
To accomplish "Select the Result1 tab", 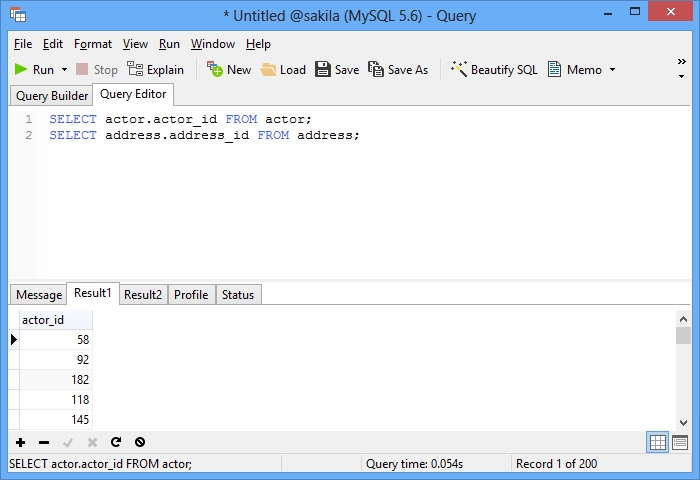I will (x=93, y=293).
